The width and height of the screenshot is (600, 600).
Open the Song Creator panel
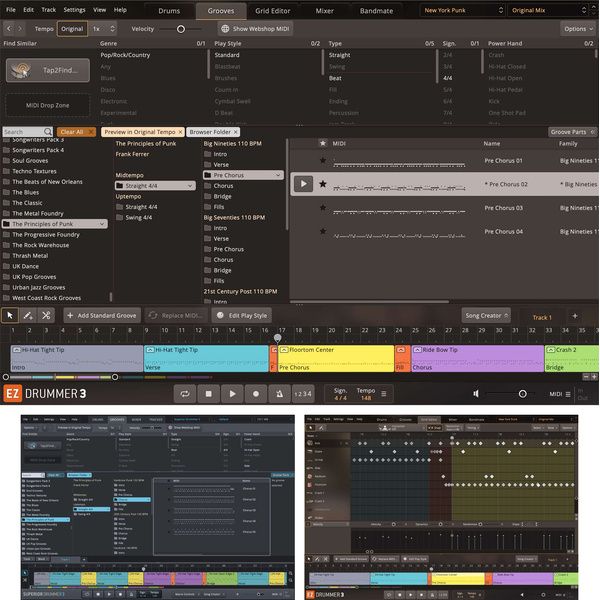[486, 316]
